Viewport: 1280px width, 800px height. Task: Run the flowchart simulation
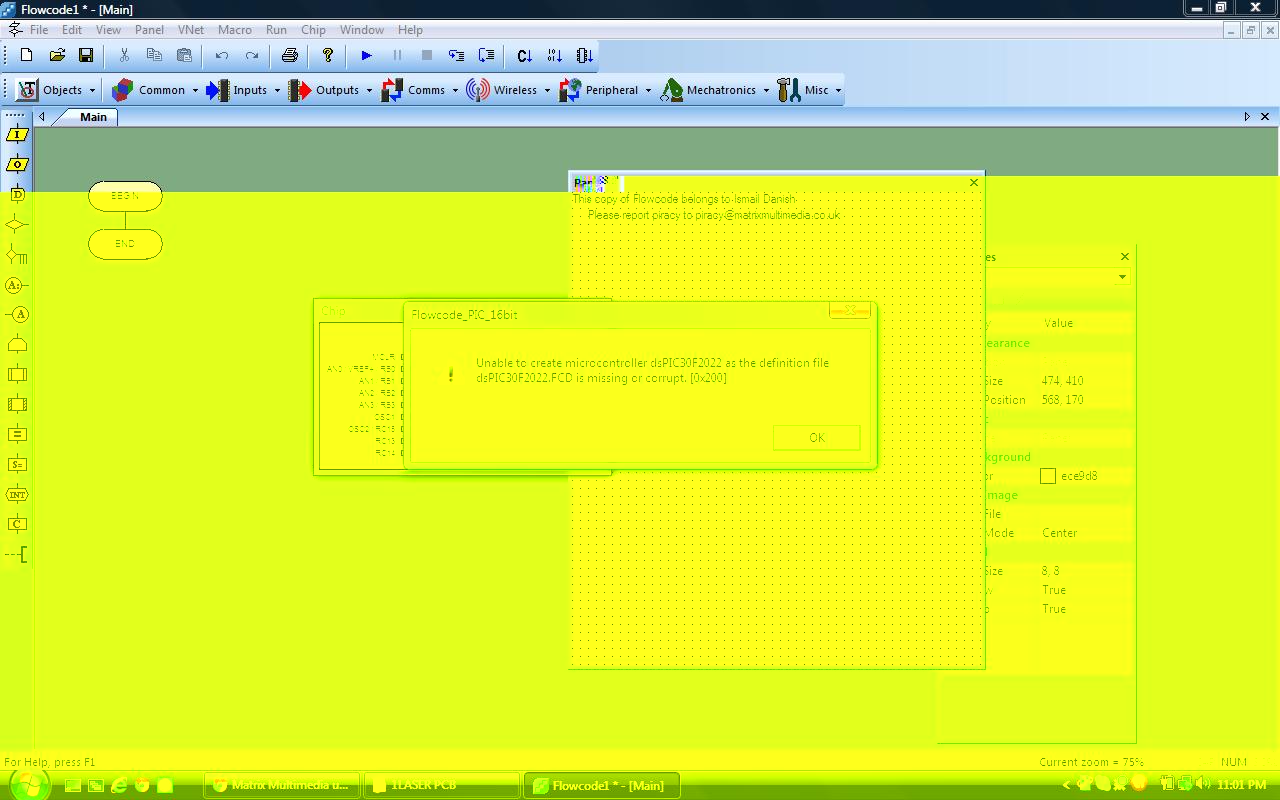coord(366,55)
